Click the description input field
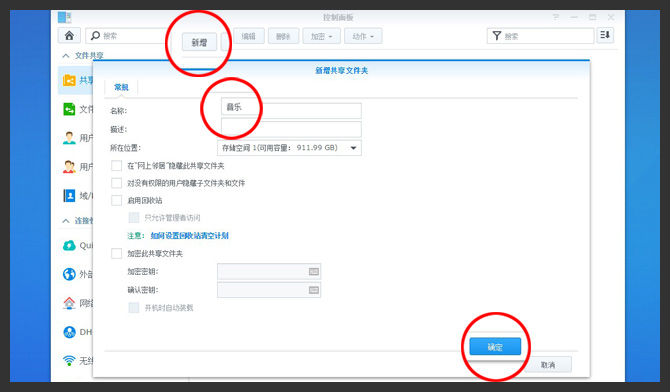The image size is (670, 392). (x=291, y=129)
